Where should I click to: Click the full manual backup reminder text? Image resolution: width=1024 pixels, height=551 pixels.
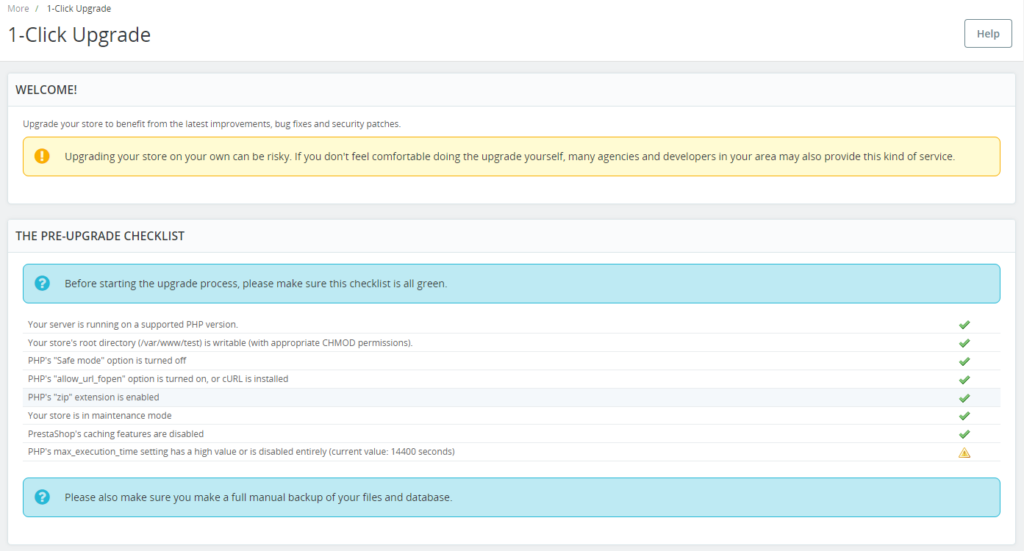pos(258,497)
